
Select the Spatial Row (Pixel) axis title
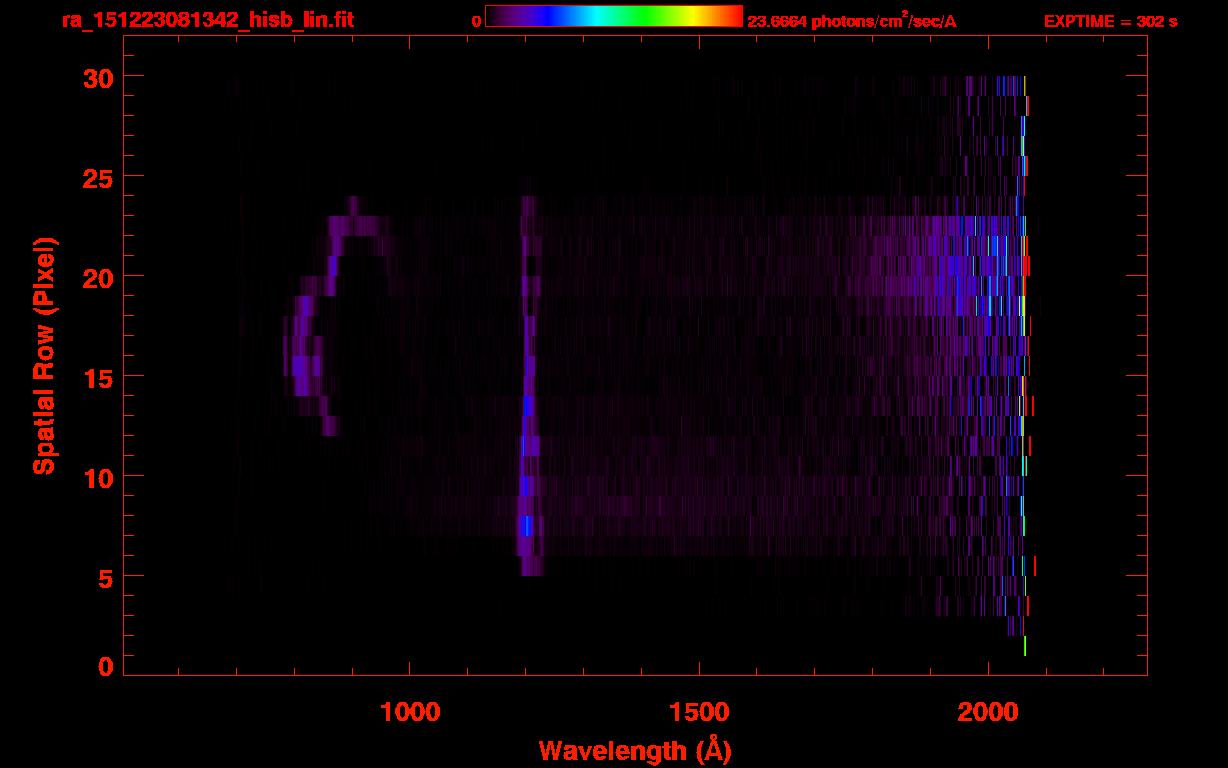click(44, 355)
